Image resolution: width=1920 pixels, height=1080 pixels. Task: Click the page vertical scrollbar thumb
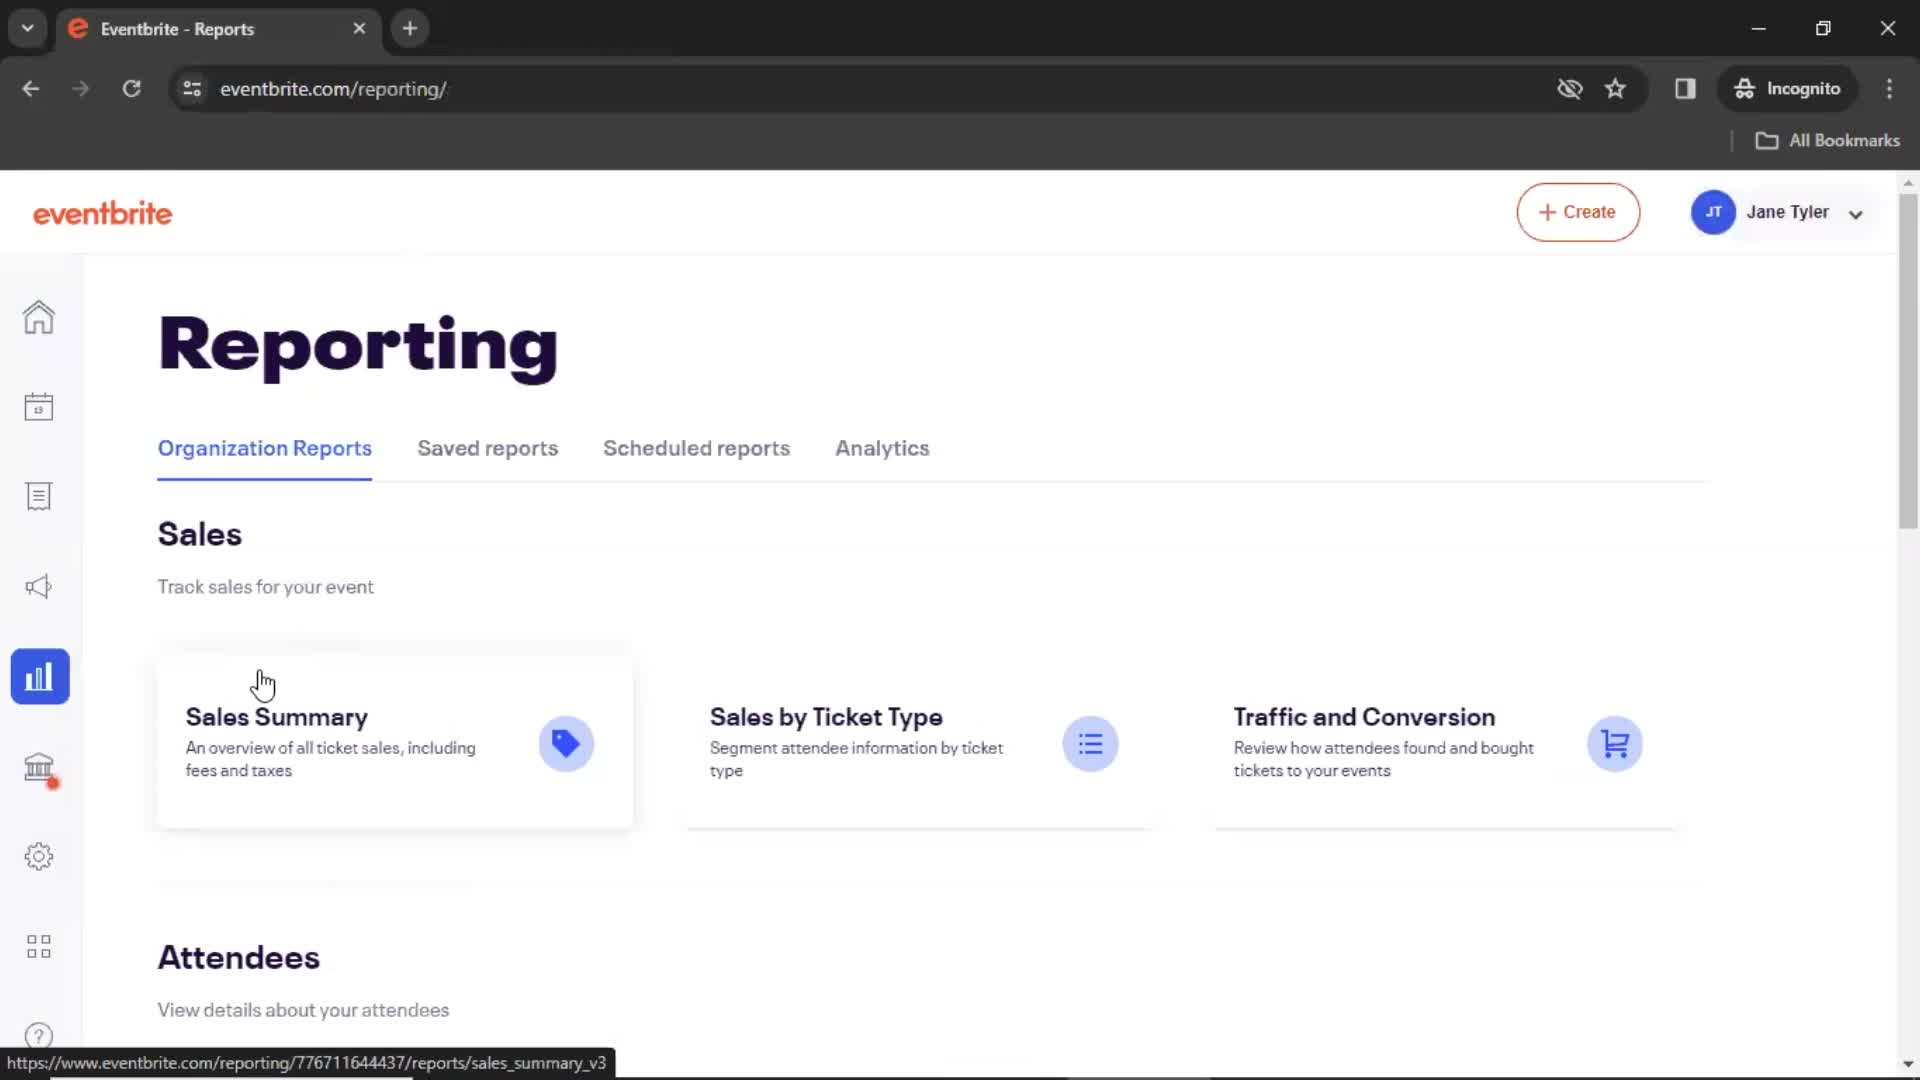[x=1908, y=360]
